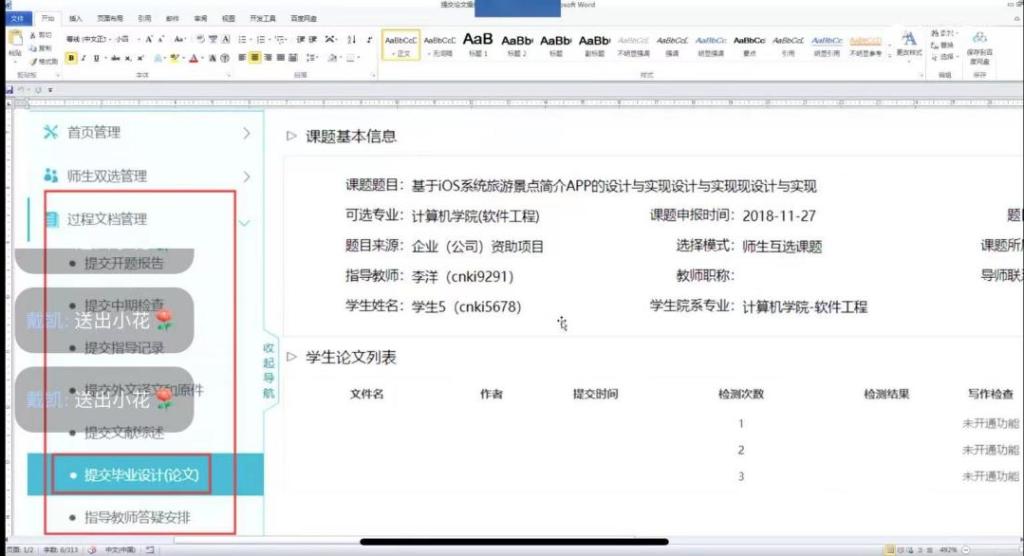Click the Save to Baidu Netdisk icon
The height and width of the screenshot is (556, 1024).
click(980, 43)
